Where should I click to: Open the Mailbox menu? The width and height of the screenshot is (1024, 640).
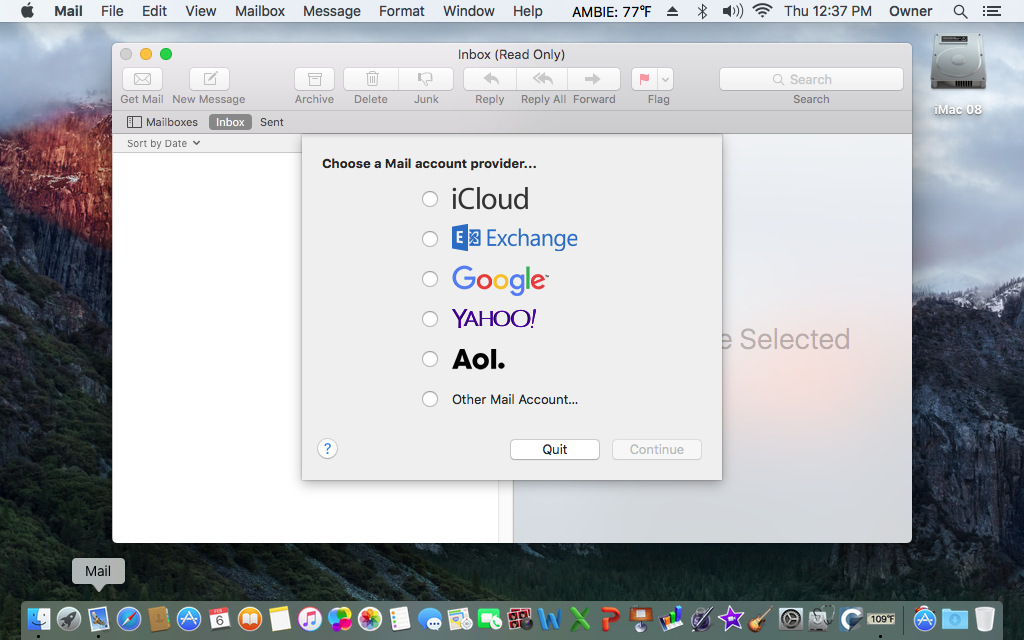[260, 11]
